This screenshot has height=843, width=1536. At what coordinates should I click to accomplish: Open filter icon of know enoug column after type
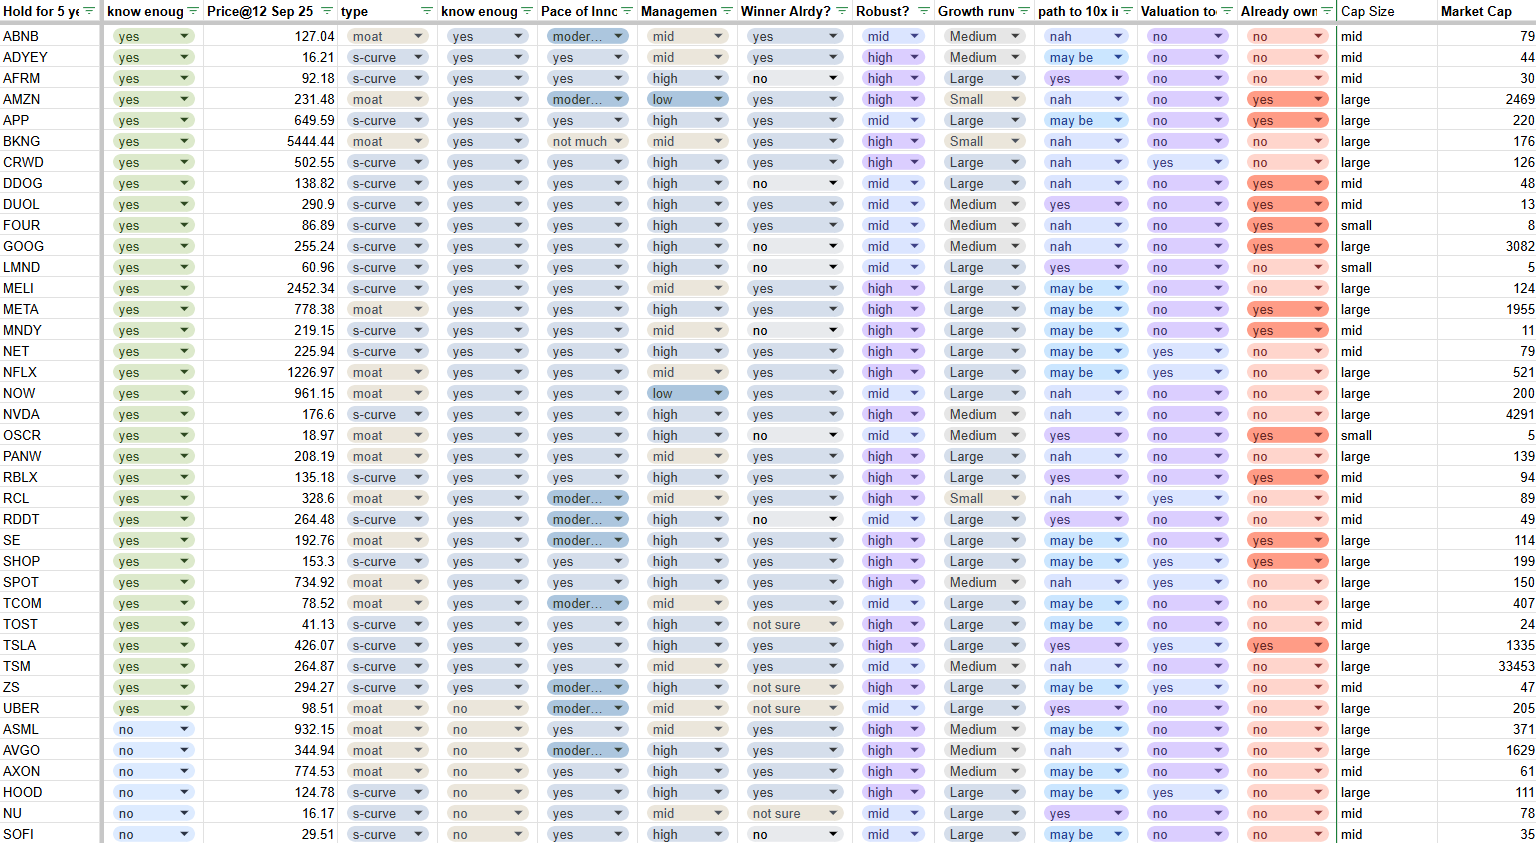[x=527, y=11]
